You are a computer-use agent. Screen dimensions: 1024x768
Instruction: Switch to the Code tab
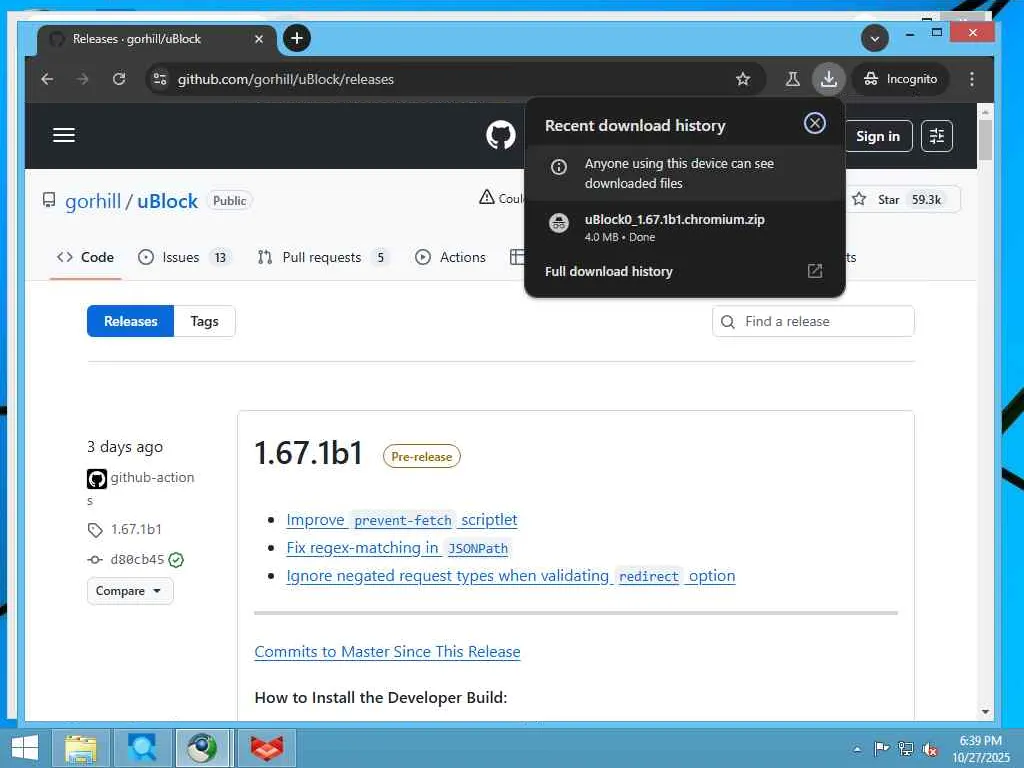[x=86, y=257]
